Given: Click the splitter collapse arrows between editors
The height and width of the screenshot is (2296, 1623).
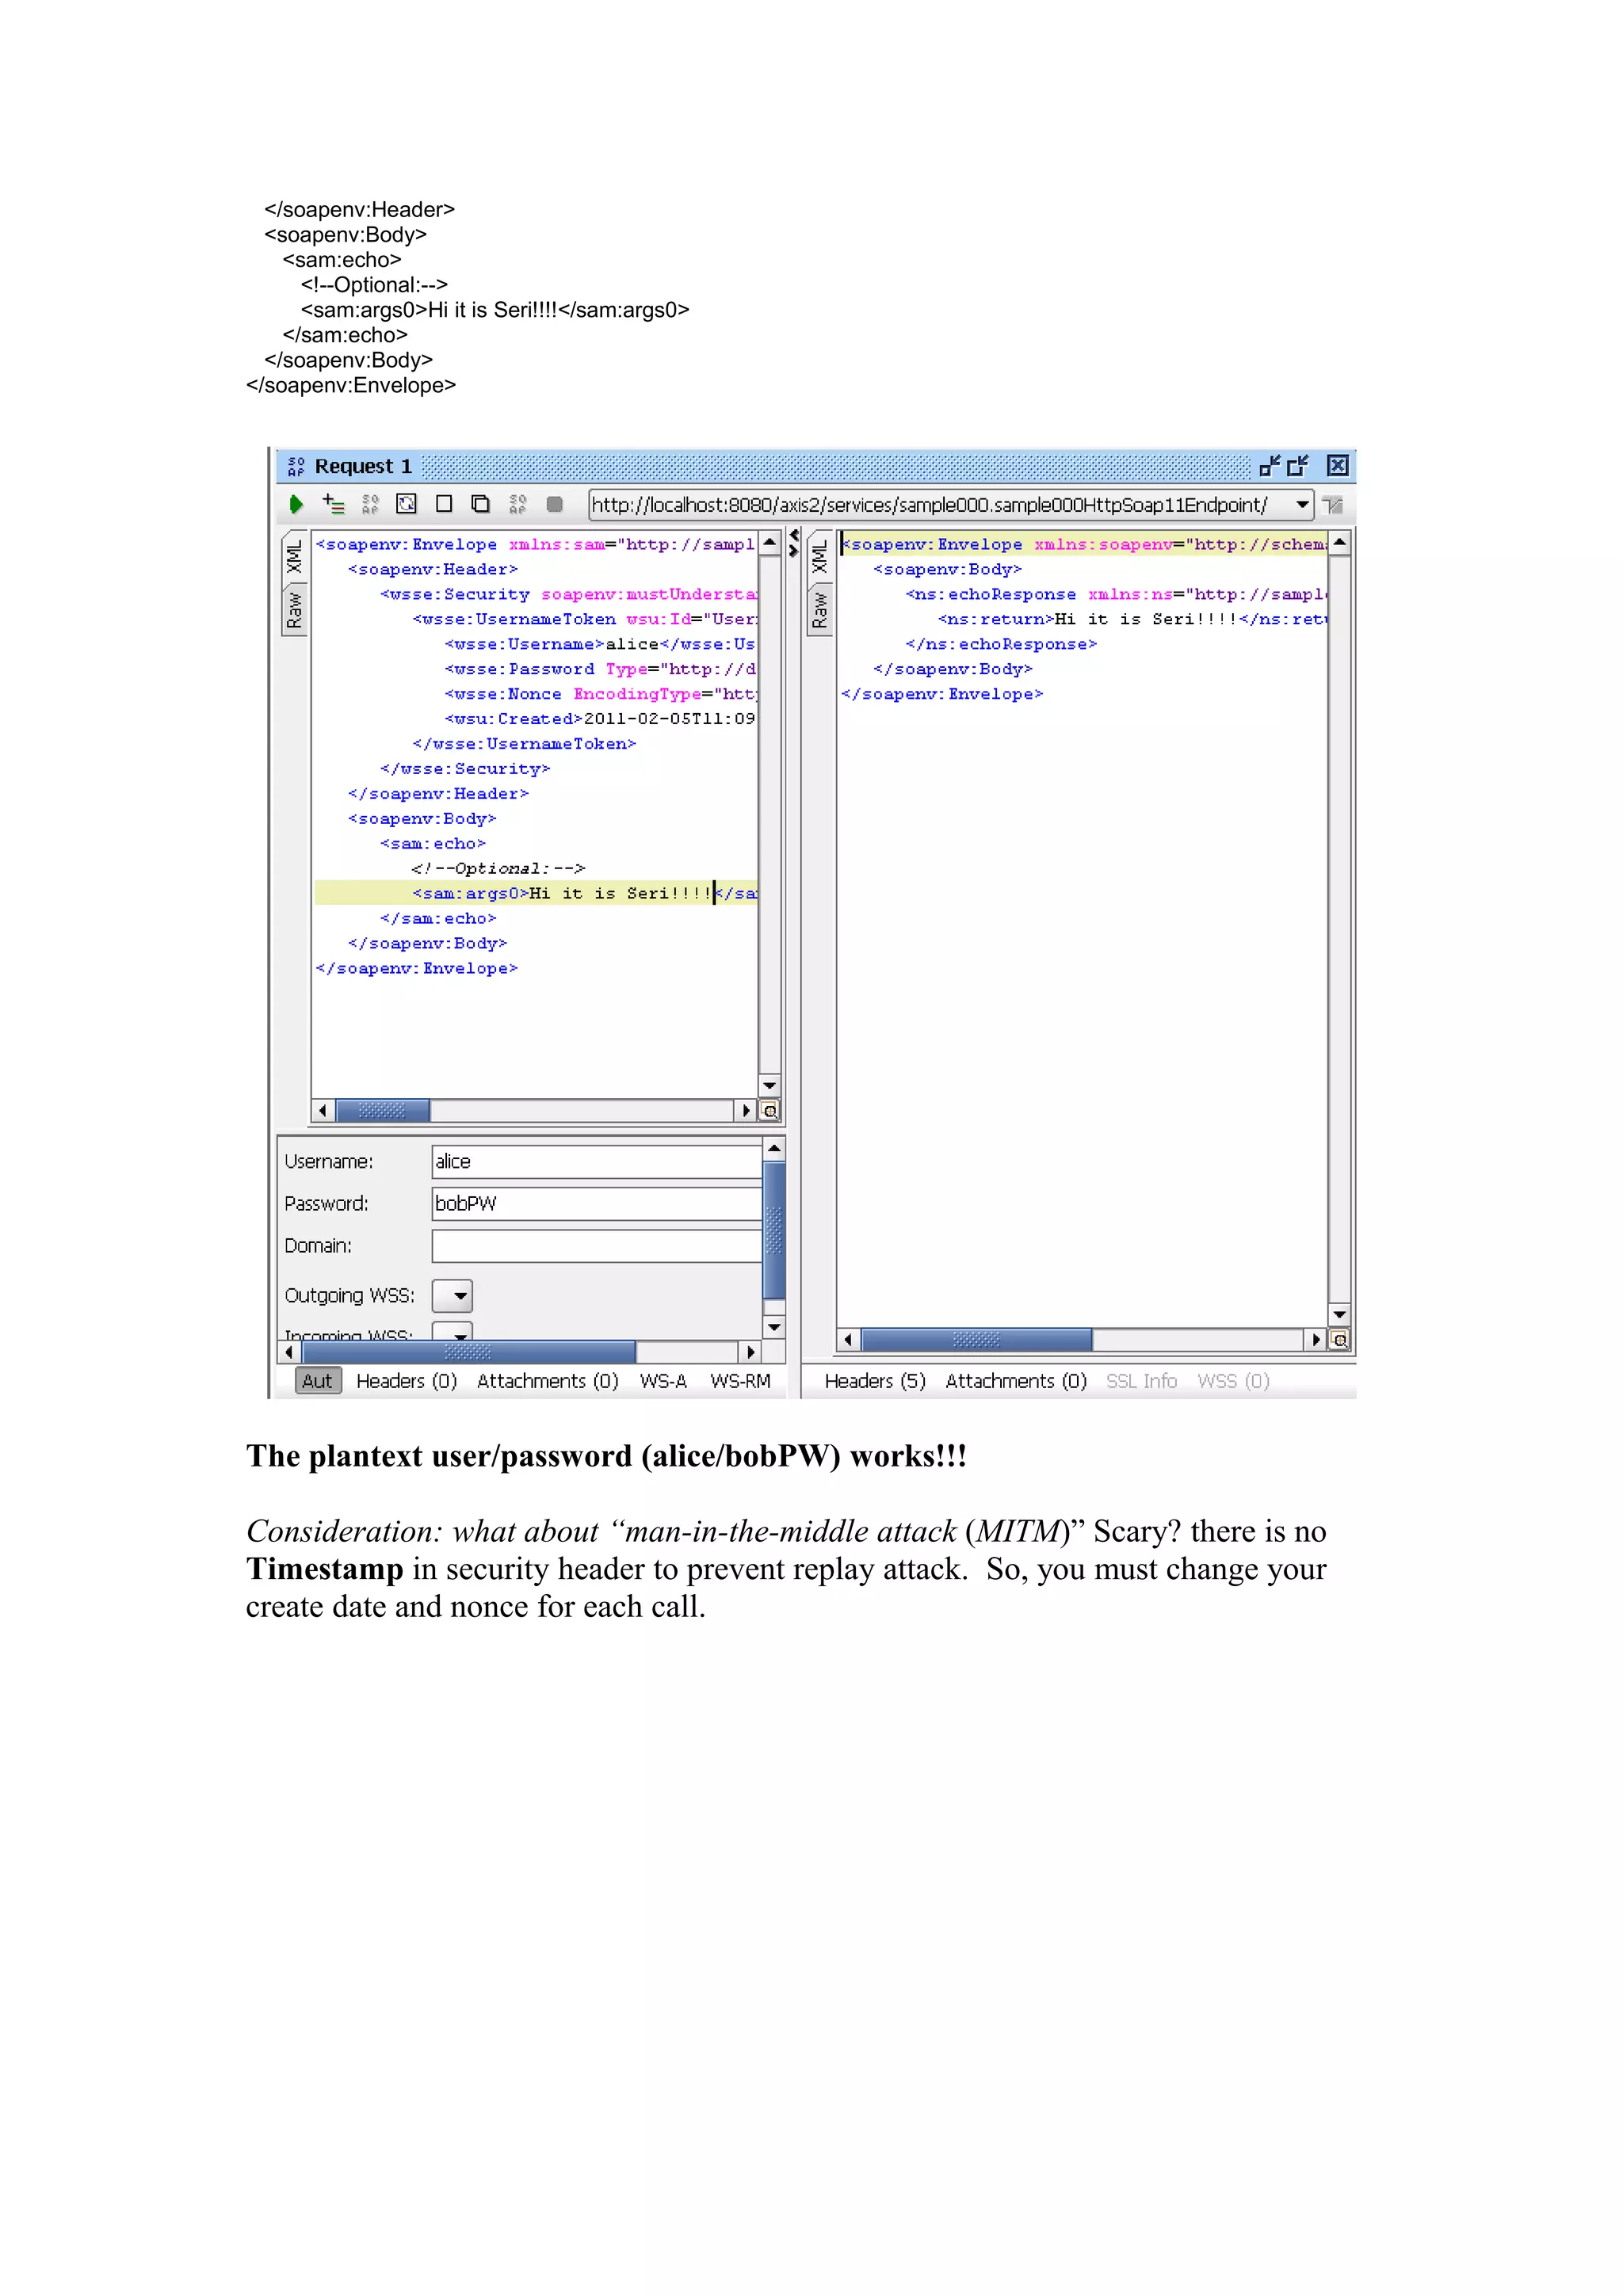Looking at the screenshot, I should (794, 543).
